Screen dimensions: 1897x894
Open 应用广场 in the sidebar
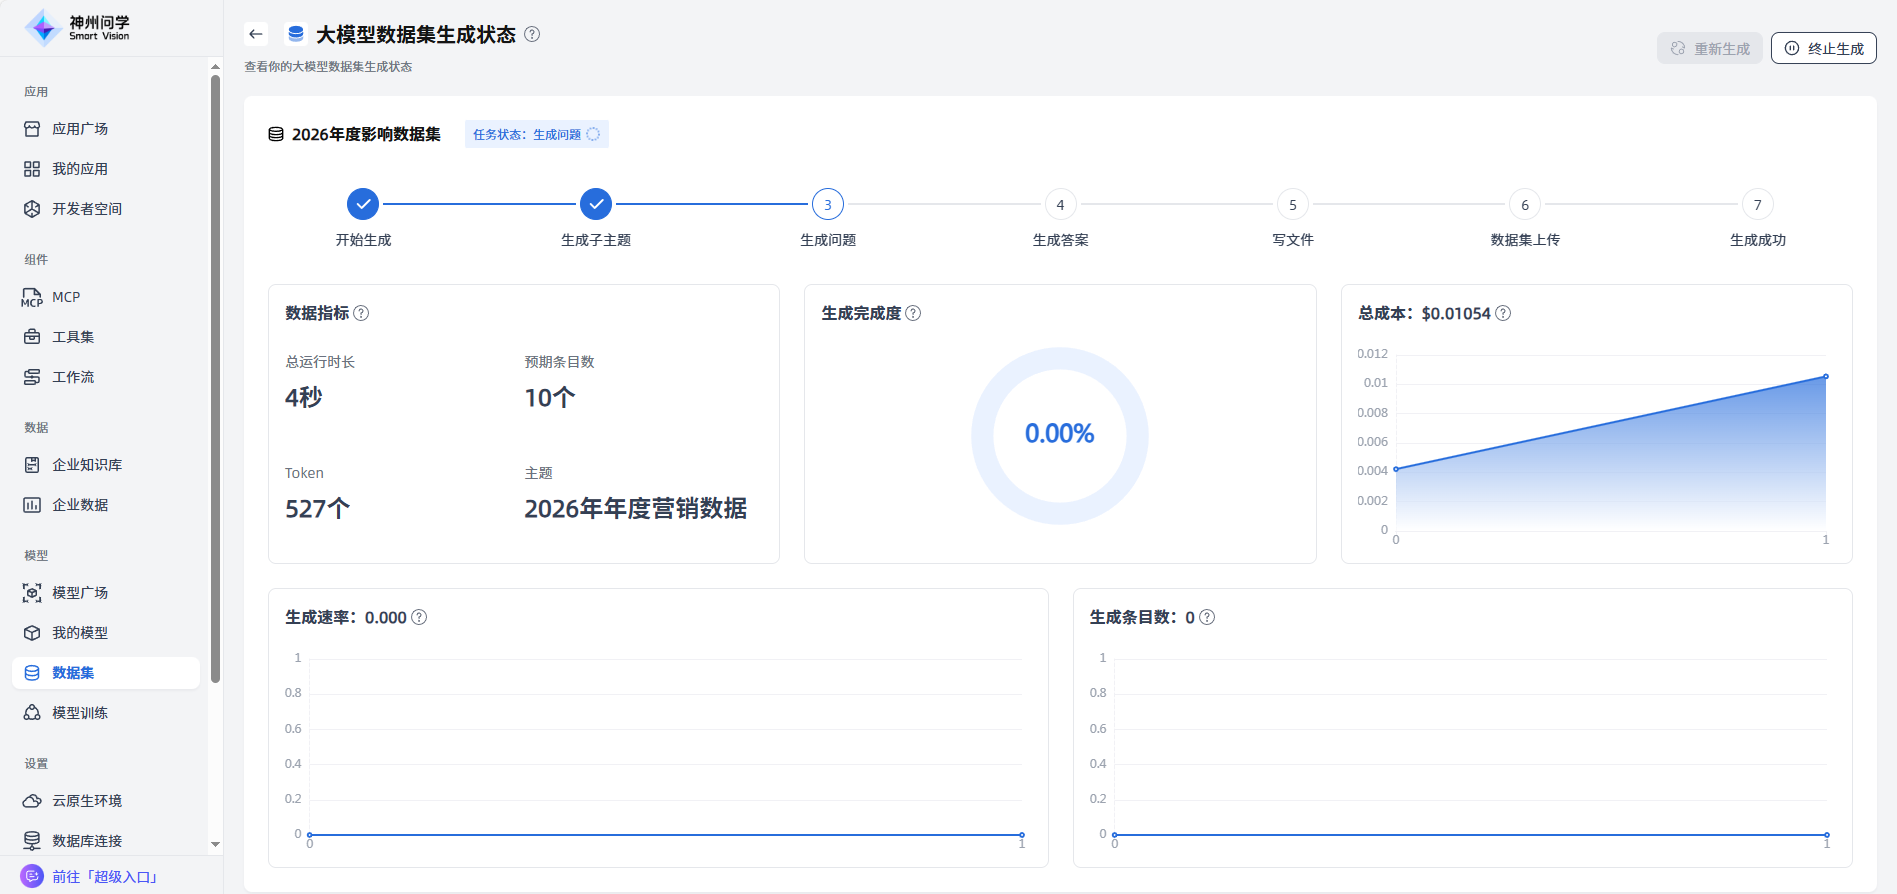(x=80, y=129)
